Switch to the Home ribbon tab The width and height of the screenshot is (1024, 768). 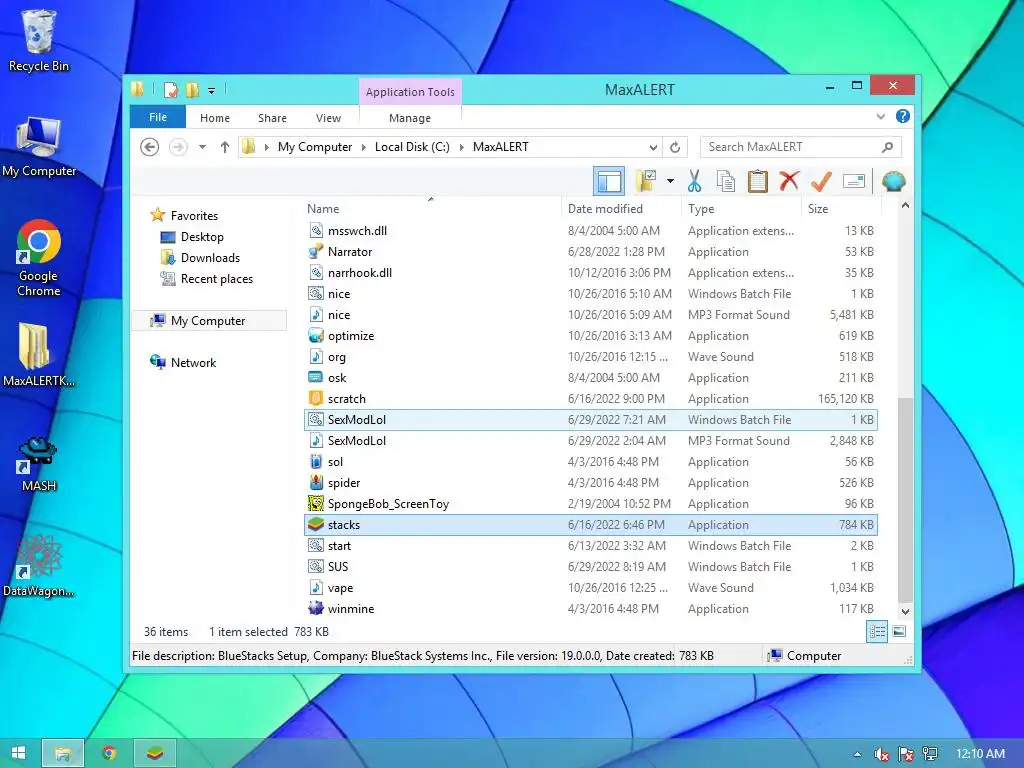pyautogui.click(x=215, y=118)
